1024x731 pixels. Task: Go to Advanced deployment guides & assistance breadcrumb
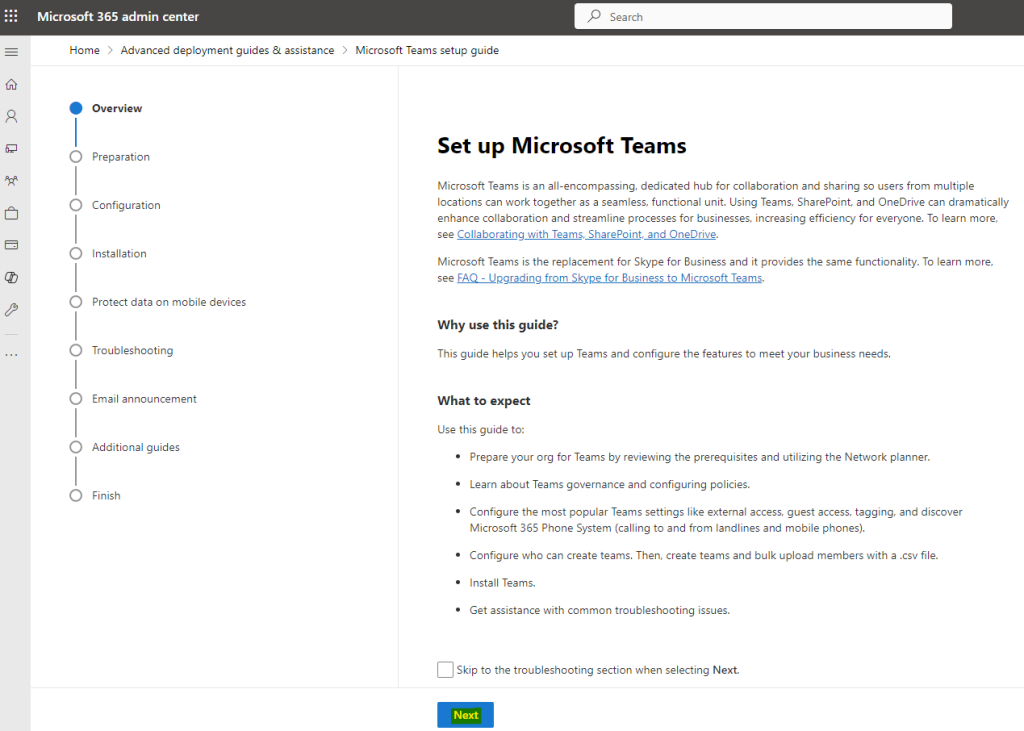coord(227,50)
